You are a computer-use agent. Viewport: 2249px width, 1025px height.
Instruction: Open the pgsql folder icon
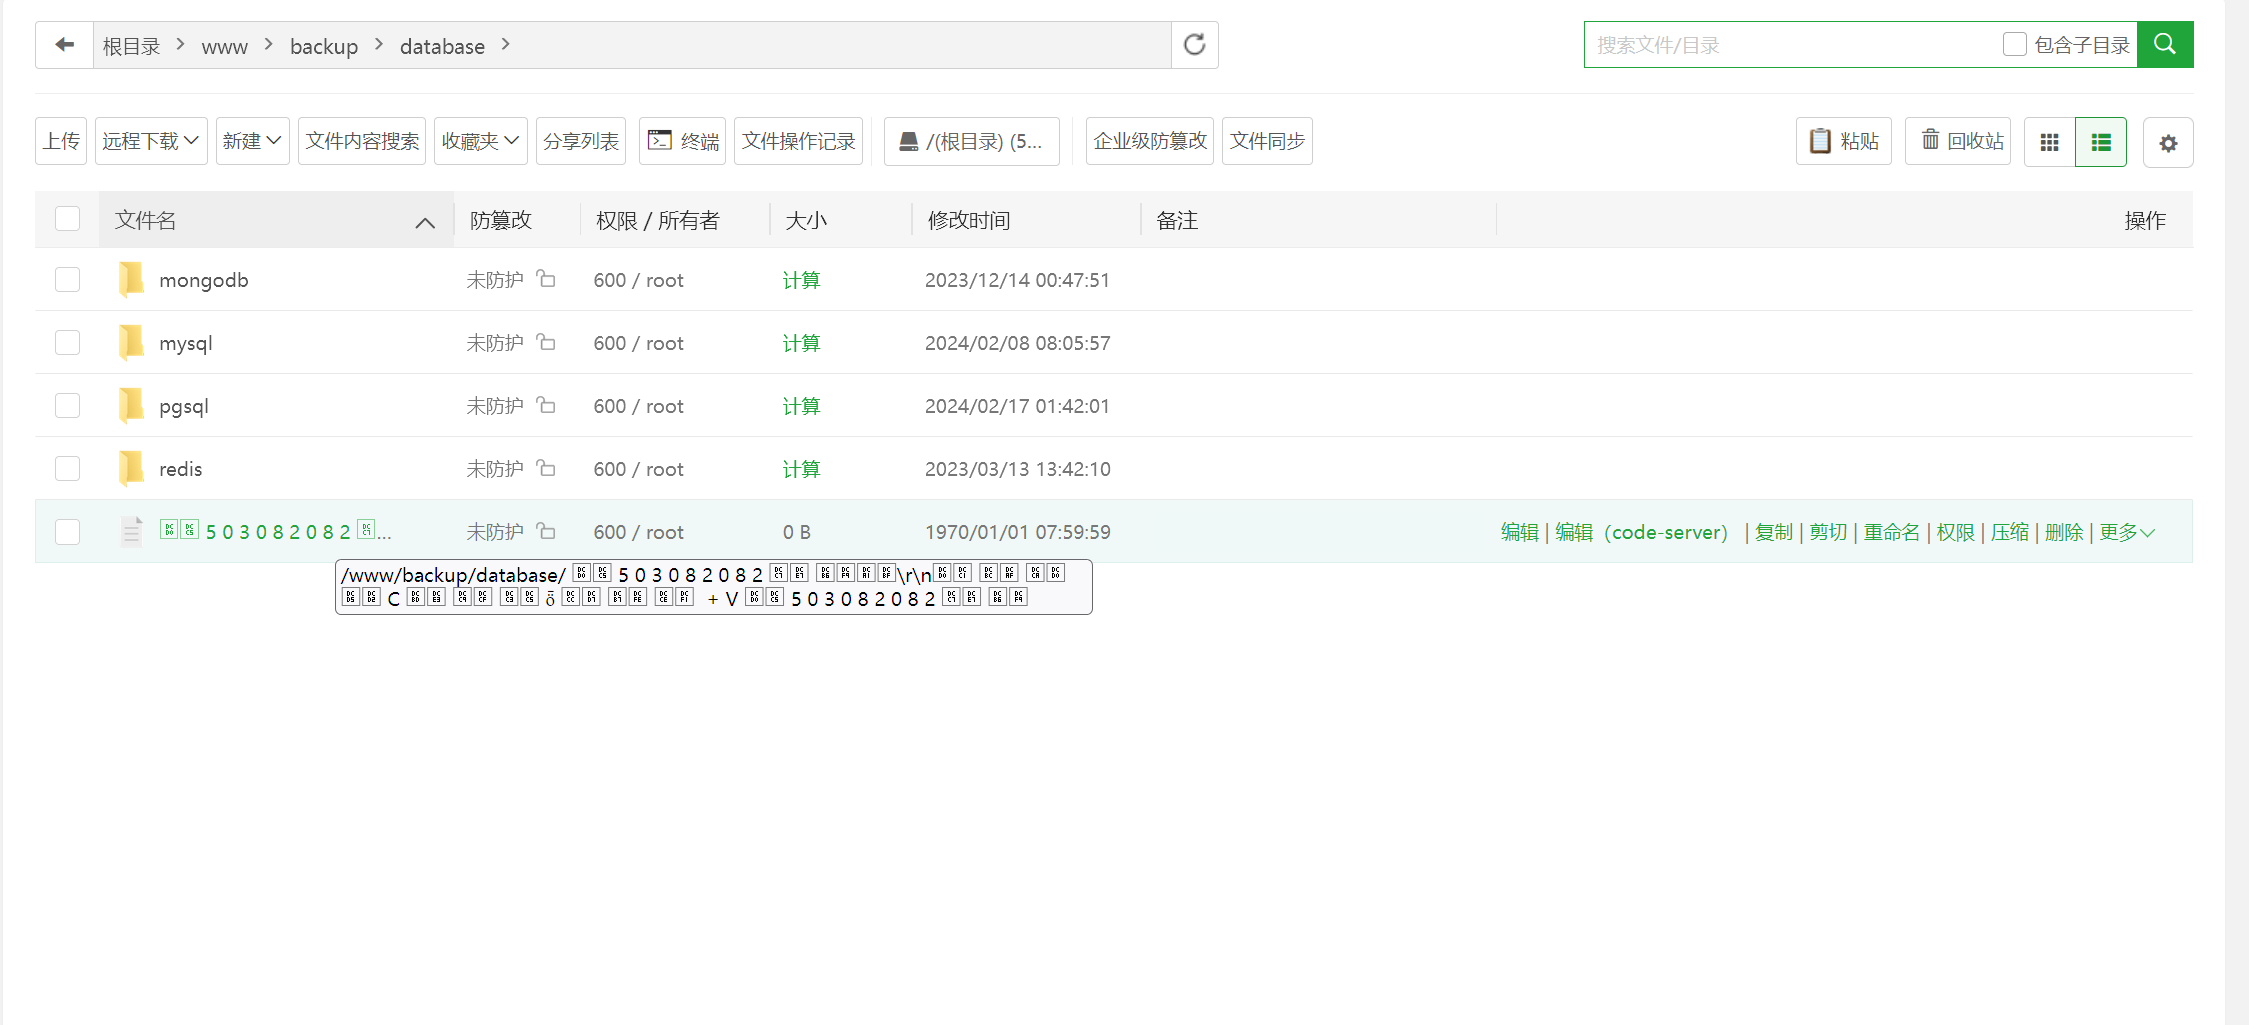tap(131, 406)
